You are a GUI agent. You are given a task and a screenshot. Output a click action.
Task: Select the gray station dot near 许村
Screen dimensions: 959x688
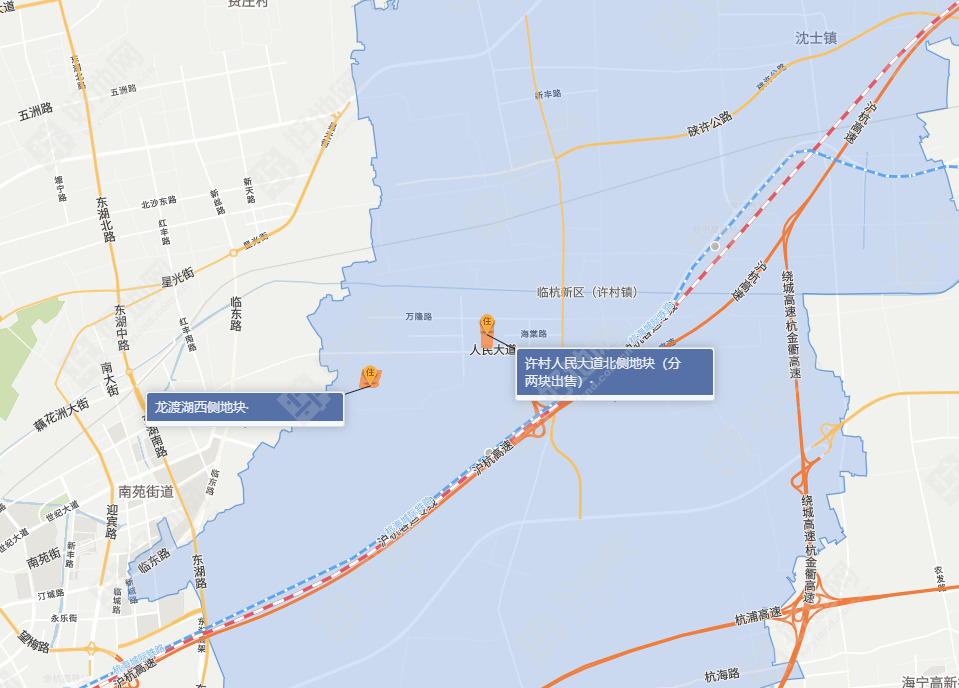tap(715, 246)
